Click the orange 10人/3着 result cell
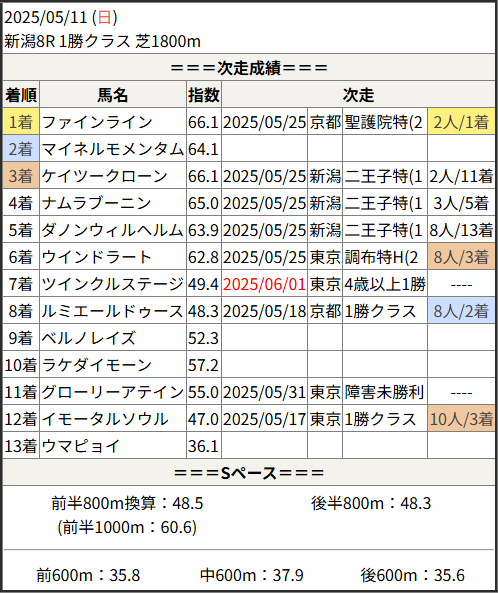Image resolution: width=498 pixels, height=593 pixels. pos(461,419)
